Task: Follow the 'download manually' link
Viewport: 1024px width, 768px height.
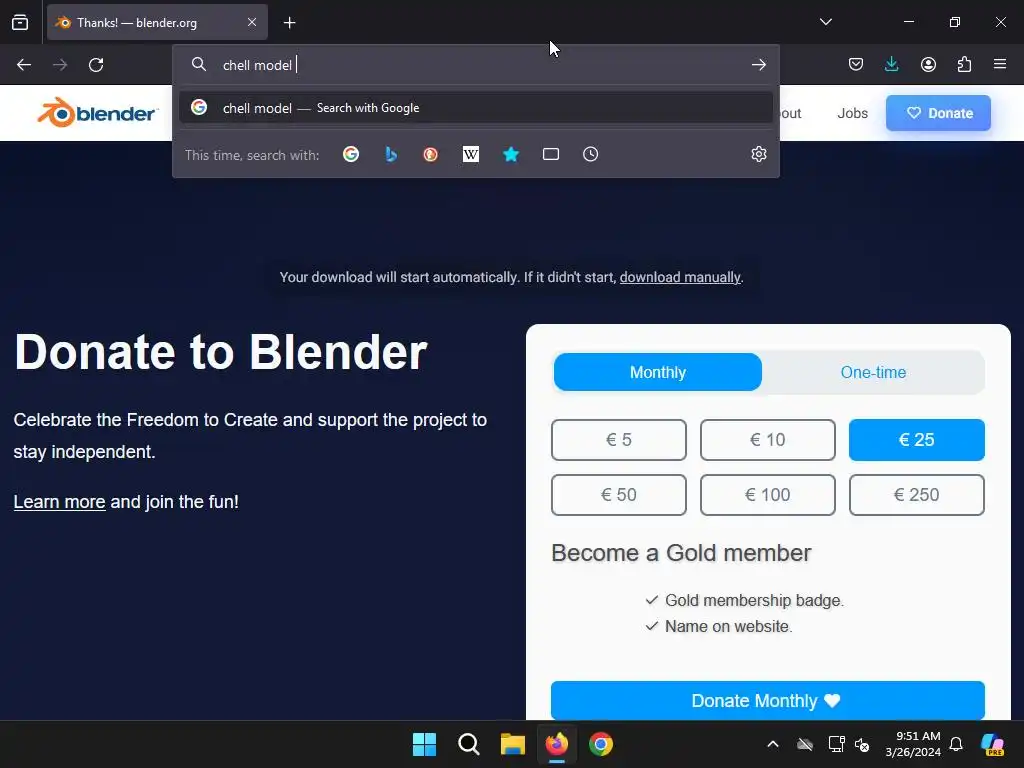Action: 680,278
